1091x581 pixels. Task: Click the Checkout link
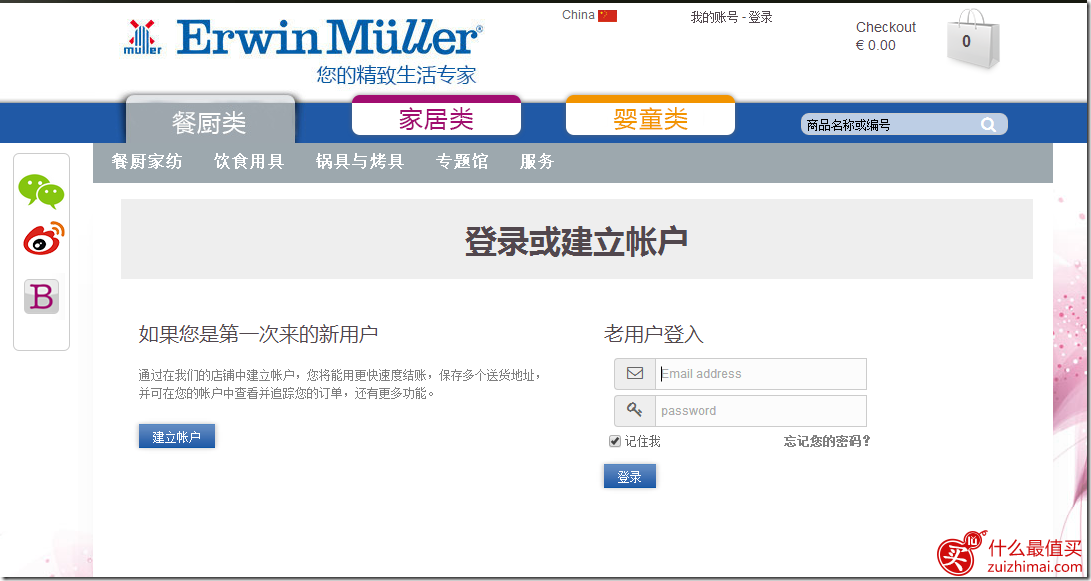tap(886, 27)
